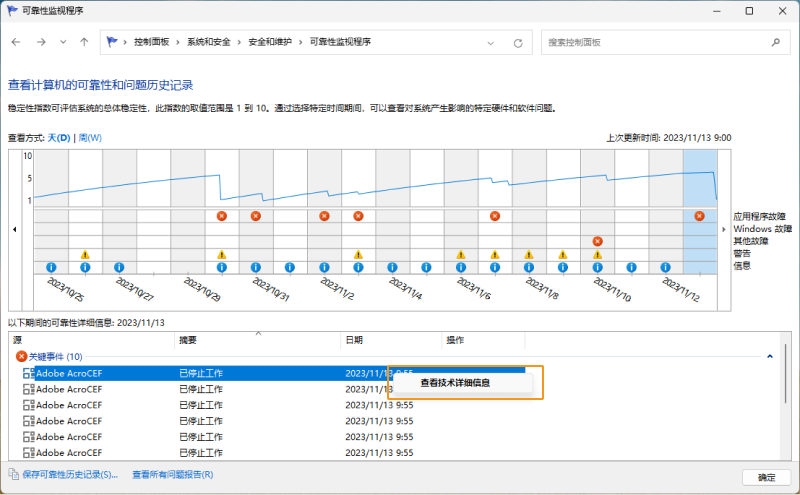This screenshot has height=495, width=800.
Task: Click the back navigation arrow
Action: coord(16,43)
